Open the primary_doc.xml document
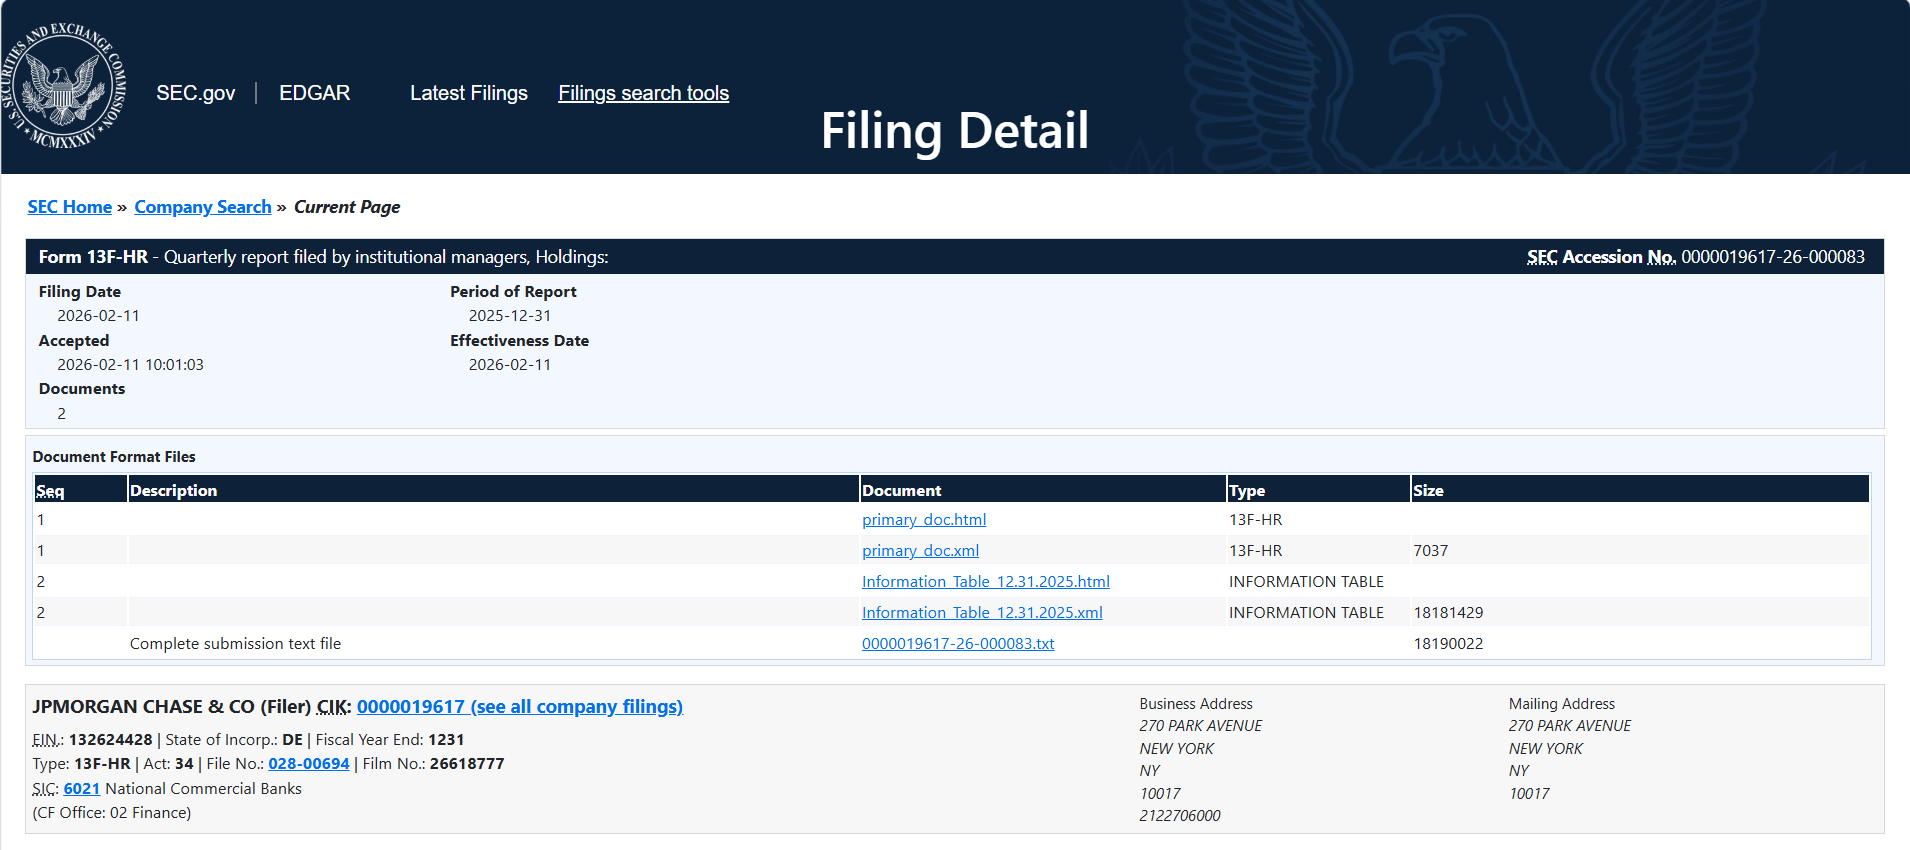 (921, 551)
